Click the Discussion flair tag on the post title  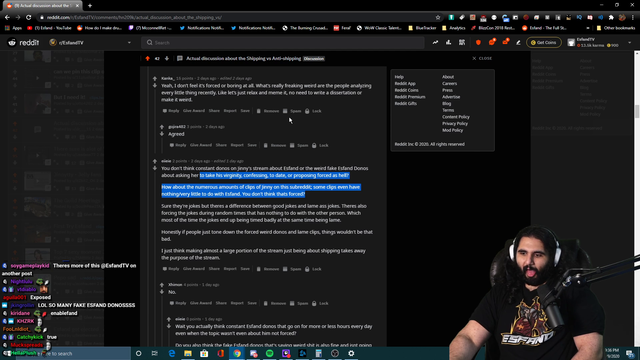tap(313, 59)
